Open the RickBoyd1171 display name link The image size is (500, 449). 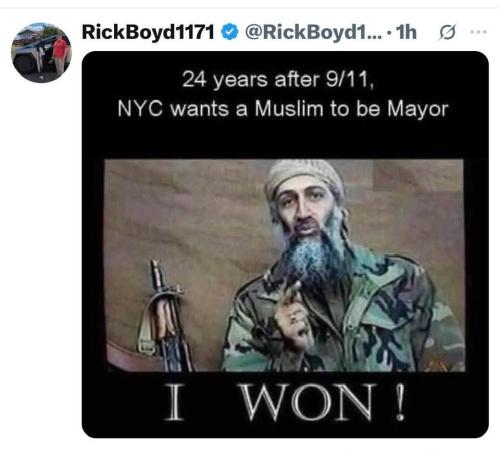tap(148, 32)
